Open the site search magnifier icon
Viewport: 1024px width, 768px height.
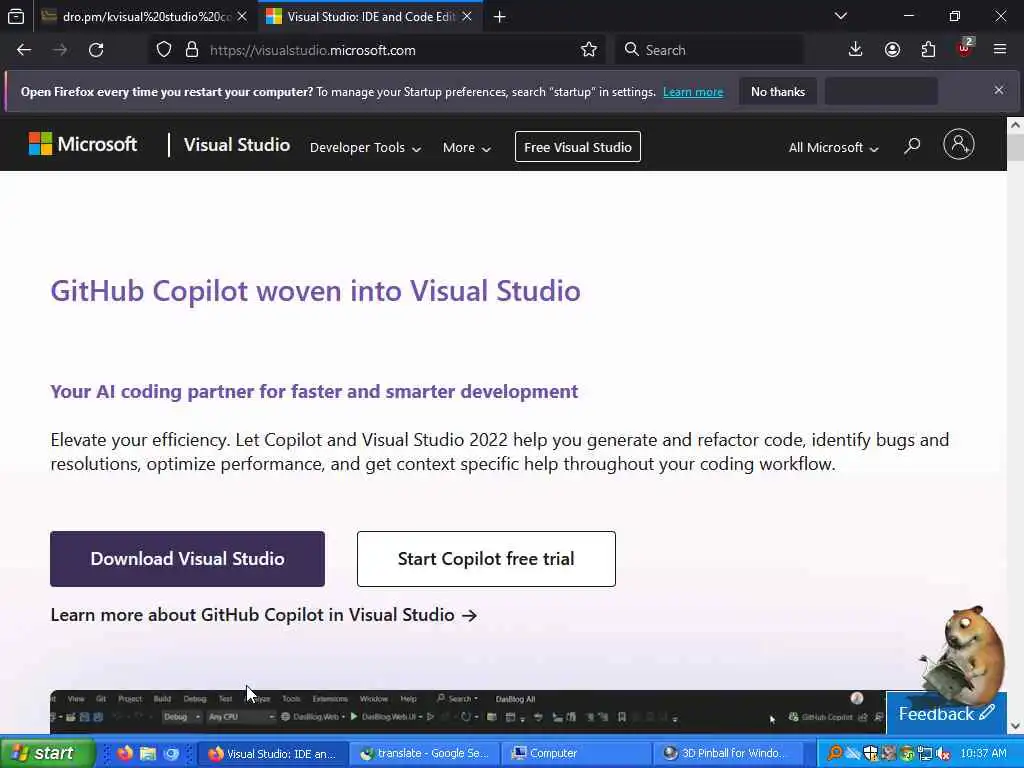pos(912,145)
